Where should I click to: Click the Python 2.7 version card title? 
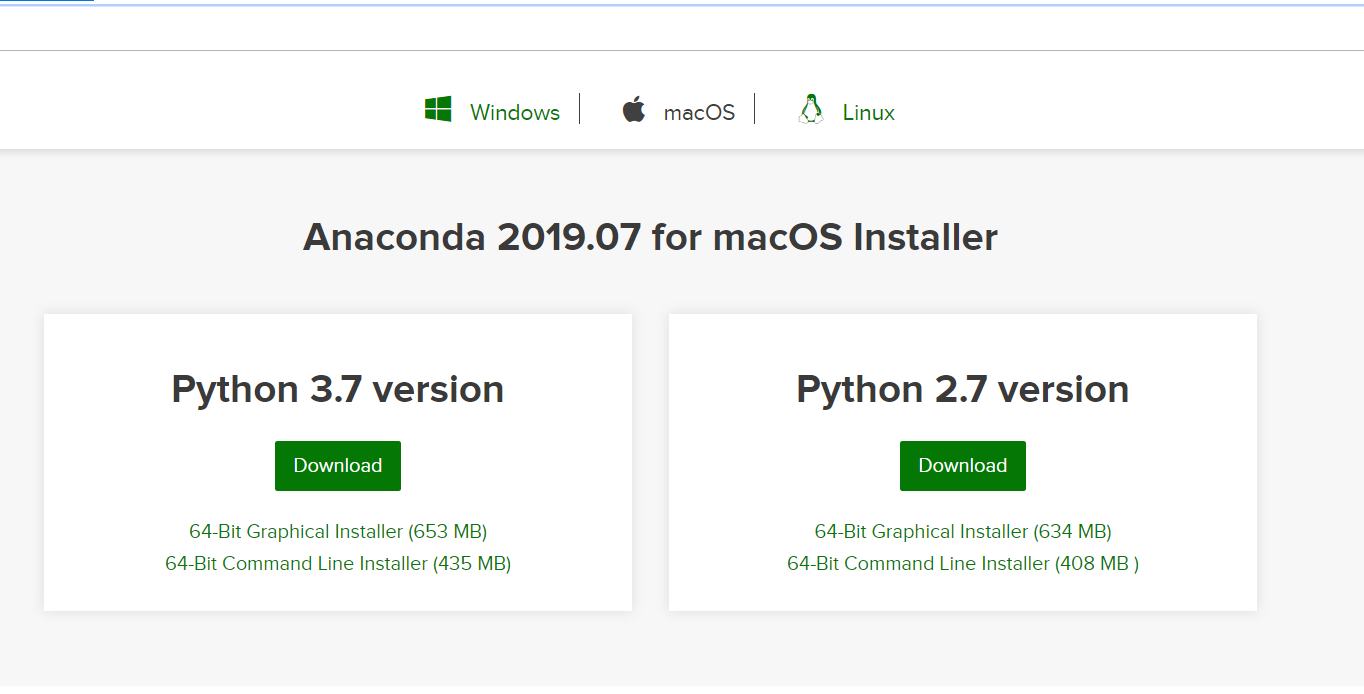click(961, 388)
